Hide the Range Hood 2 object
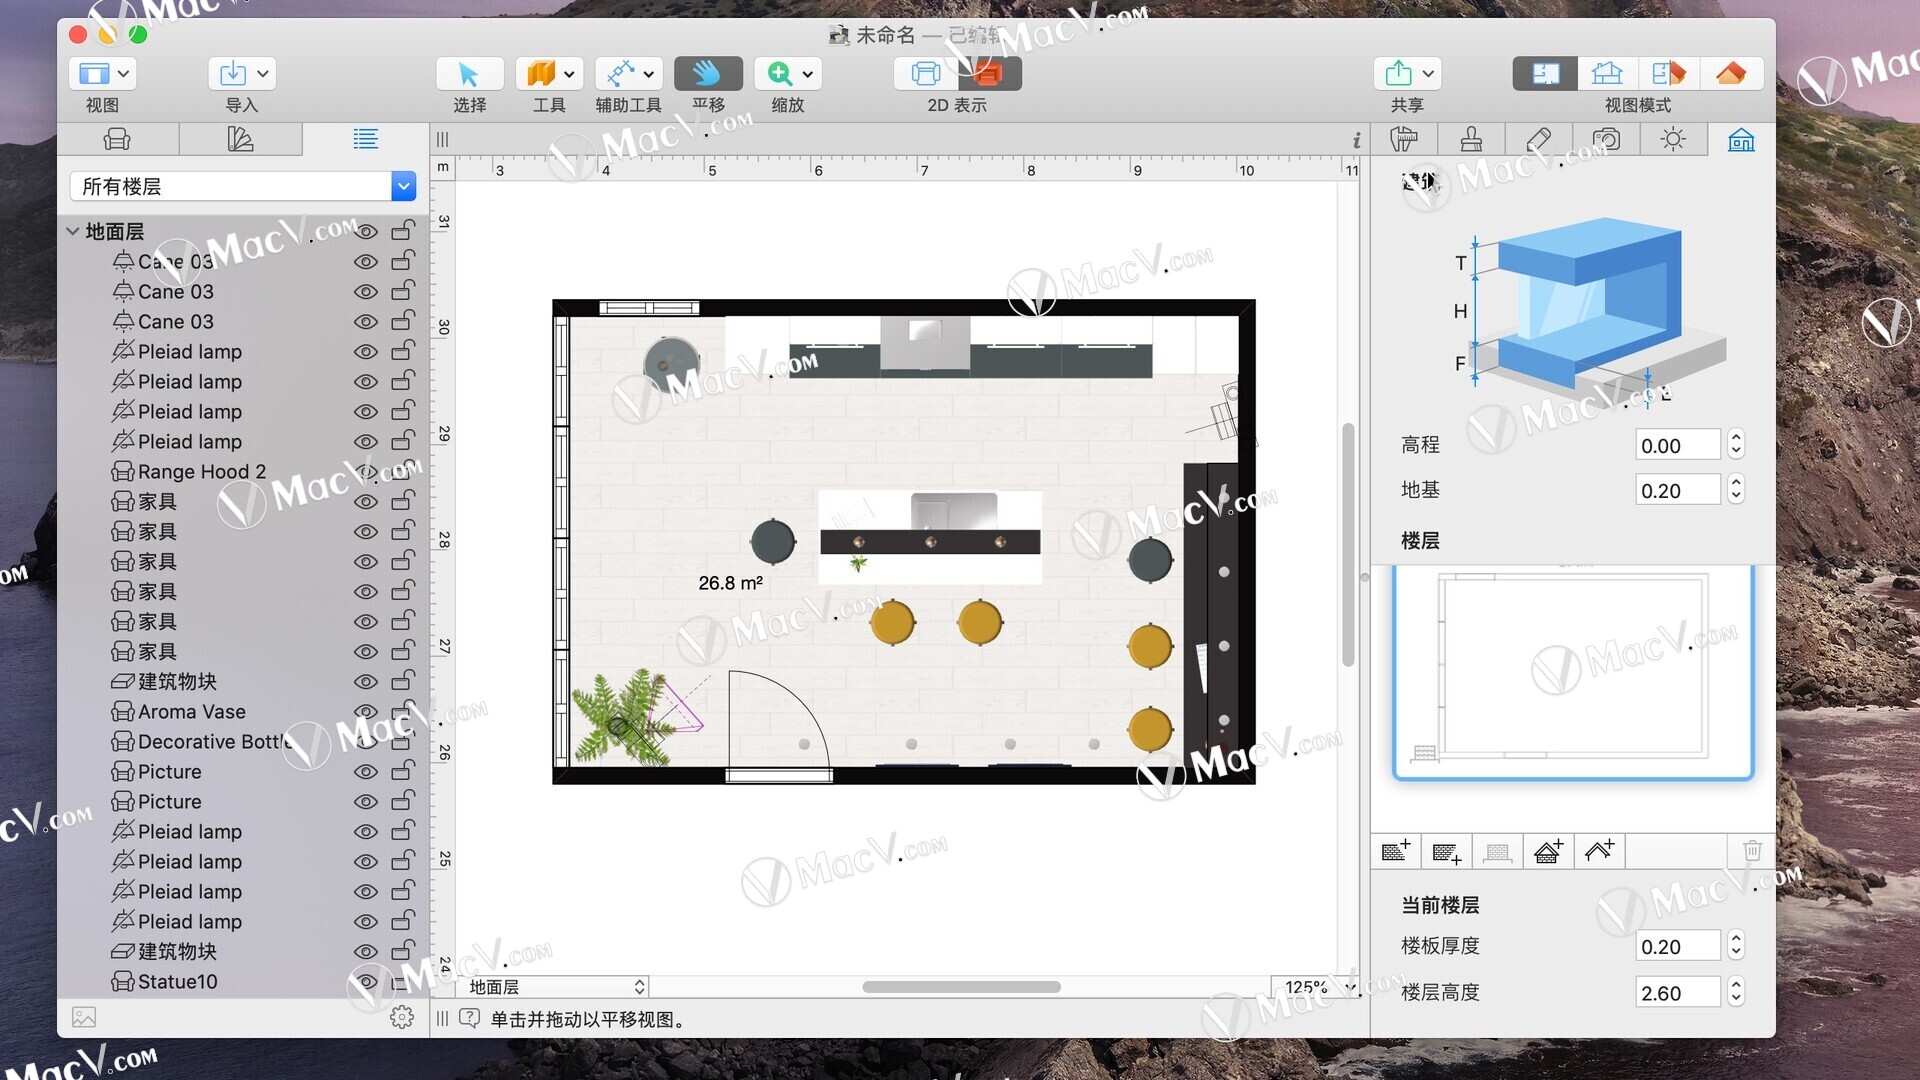Image resolution: width=1920 pixels, height=1080 pixels. point(366,472)
